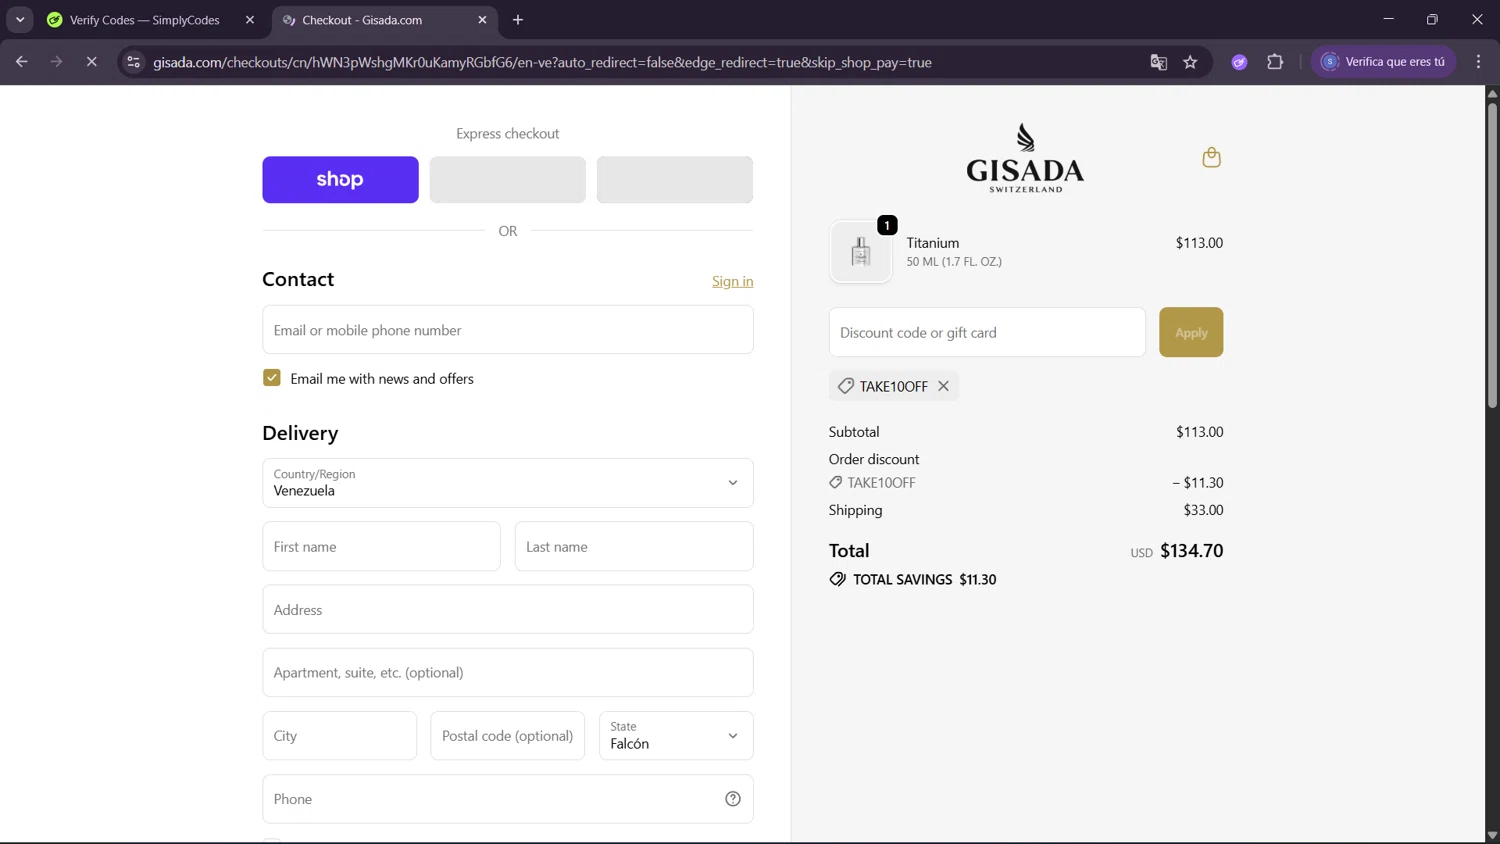Remove the TAKE10OFF discount code chip
This screenshot has height=844, width=1500.
[943, 386]
